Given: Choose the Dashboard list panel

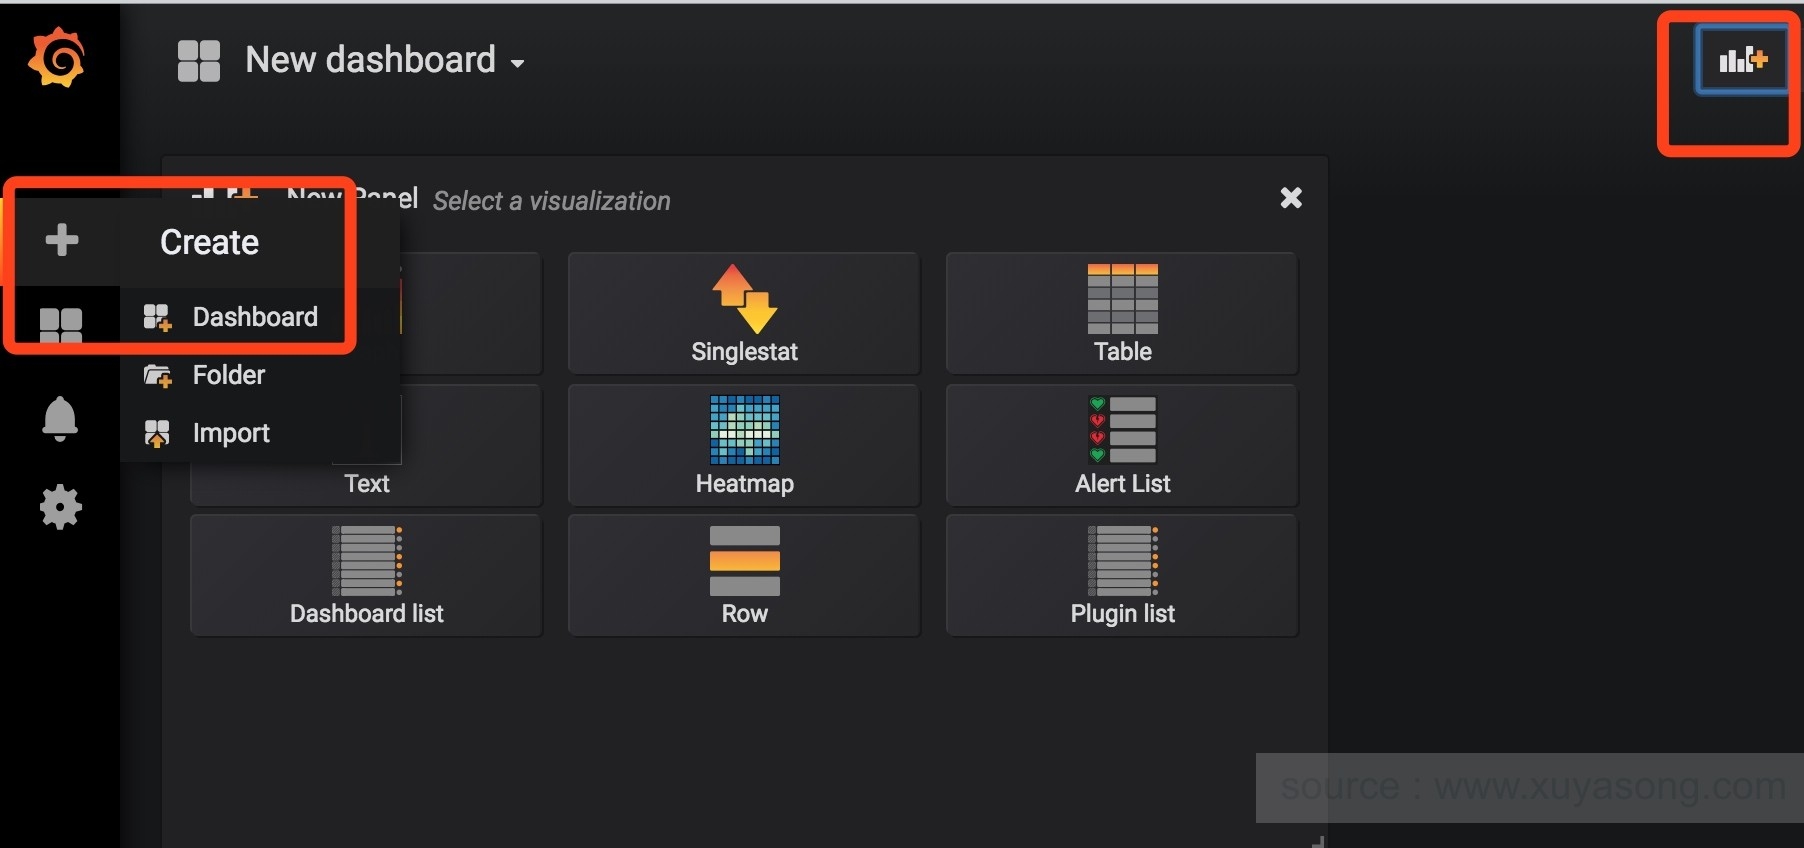Looking at the screenshot, I should (366, 575).
